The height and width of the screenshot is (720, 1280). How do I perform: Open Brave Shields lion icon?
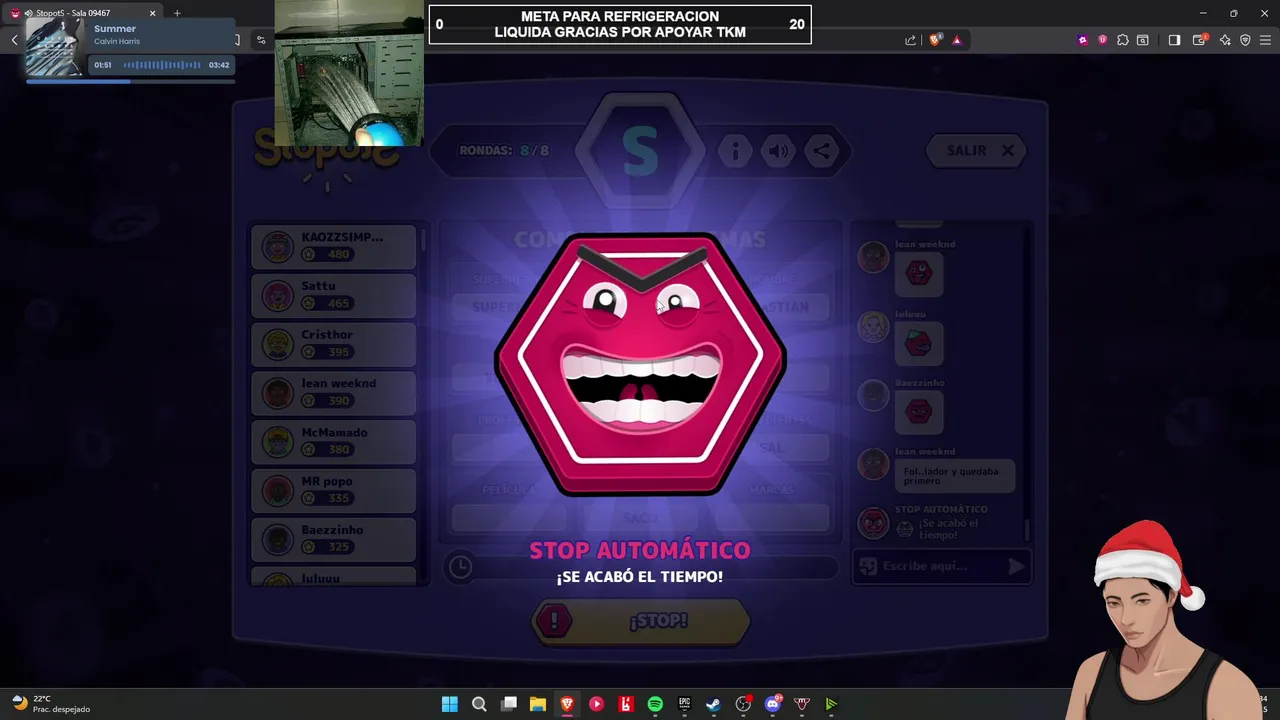pyautogui.click(x=936, y=40)
